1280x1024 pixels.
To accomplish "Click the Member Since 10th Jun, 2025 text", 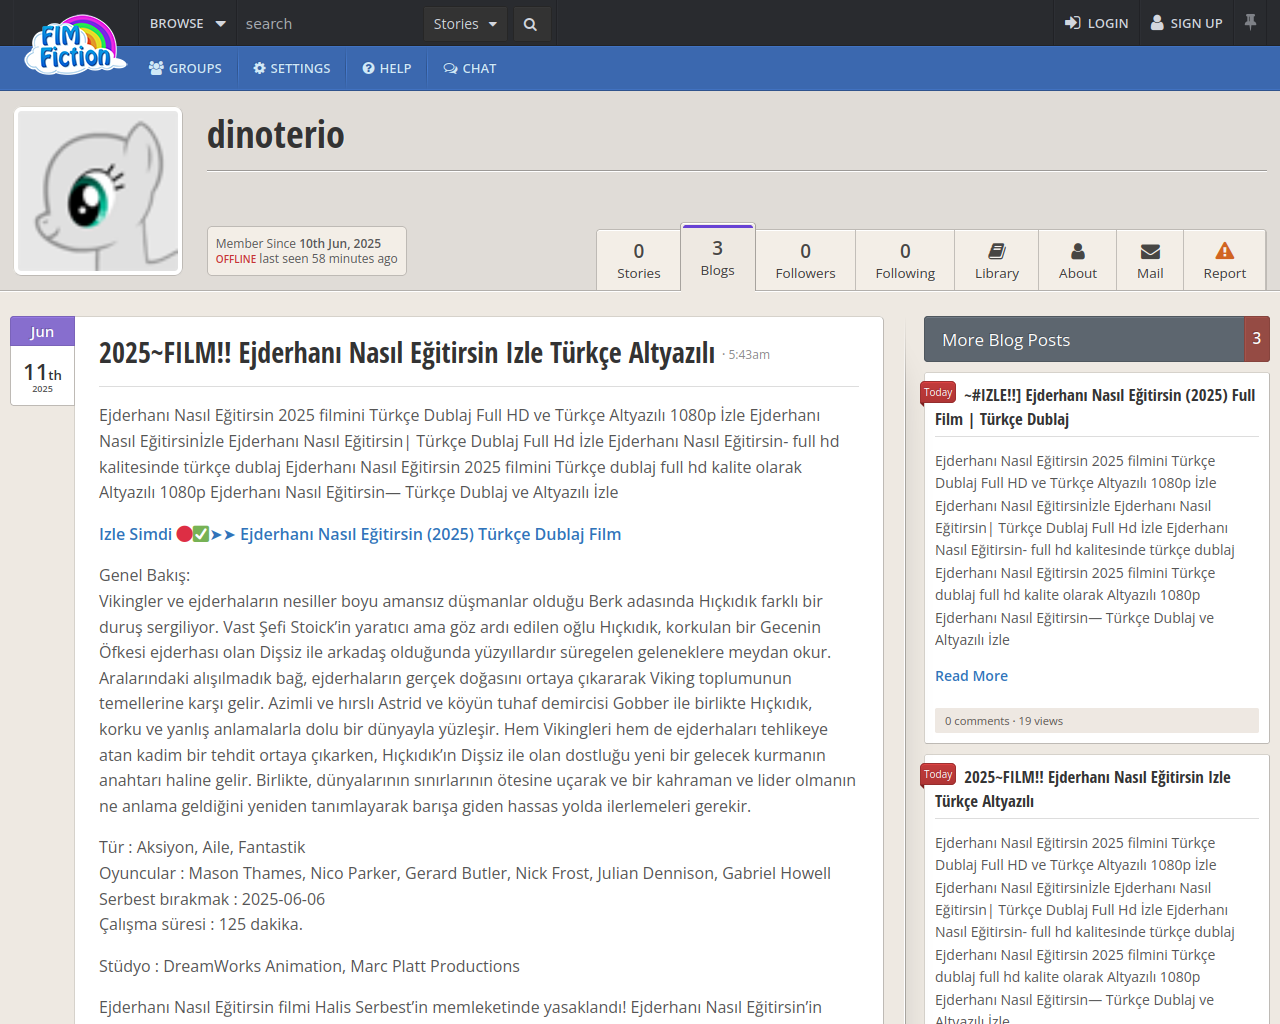I will pyautogui.click(x=298, y=243).
